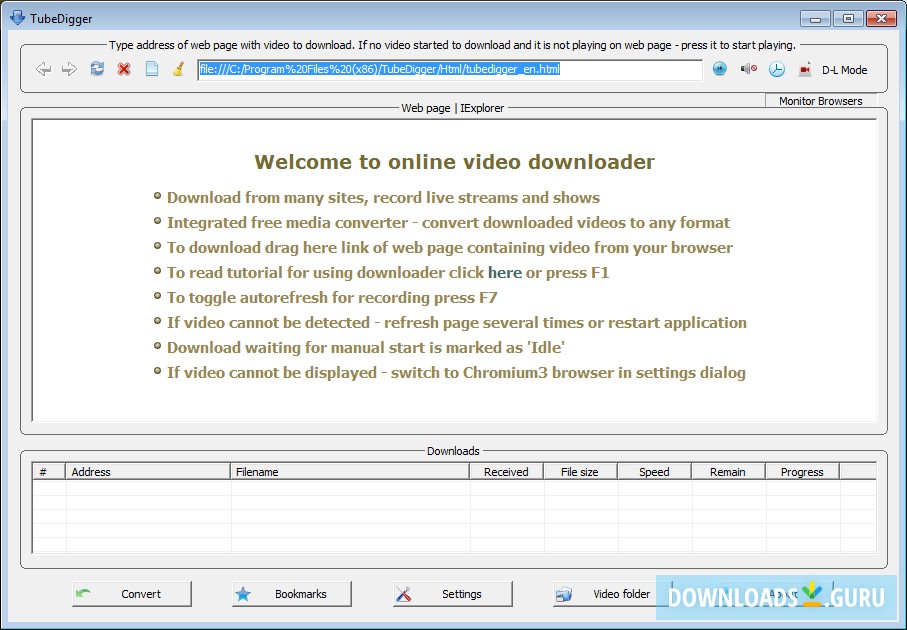Open the Bookmarks button
Viewport: 907px width, 630px height.
[292, 594]
